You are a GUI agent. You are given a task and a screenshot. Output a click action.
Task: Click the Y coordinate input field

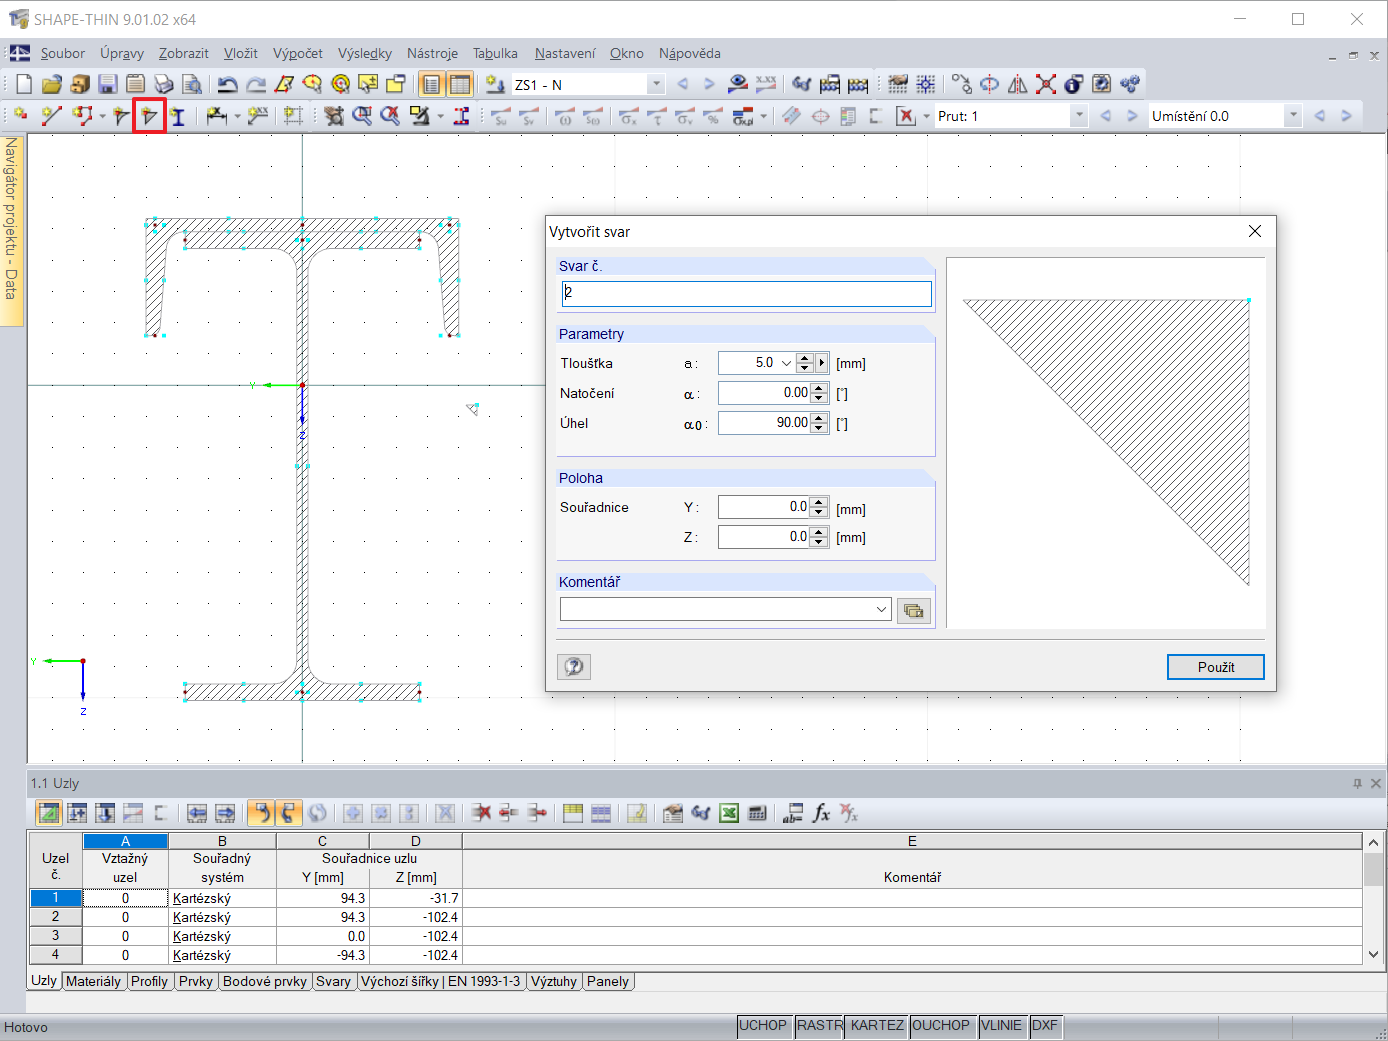[x=764, y=507]
